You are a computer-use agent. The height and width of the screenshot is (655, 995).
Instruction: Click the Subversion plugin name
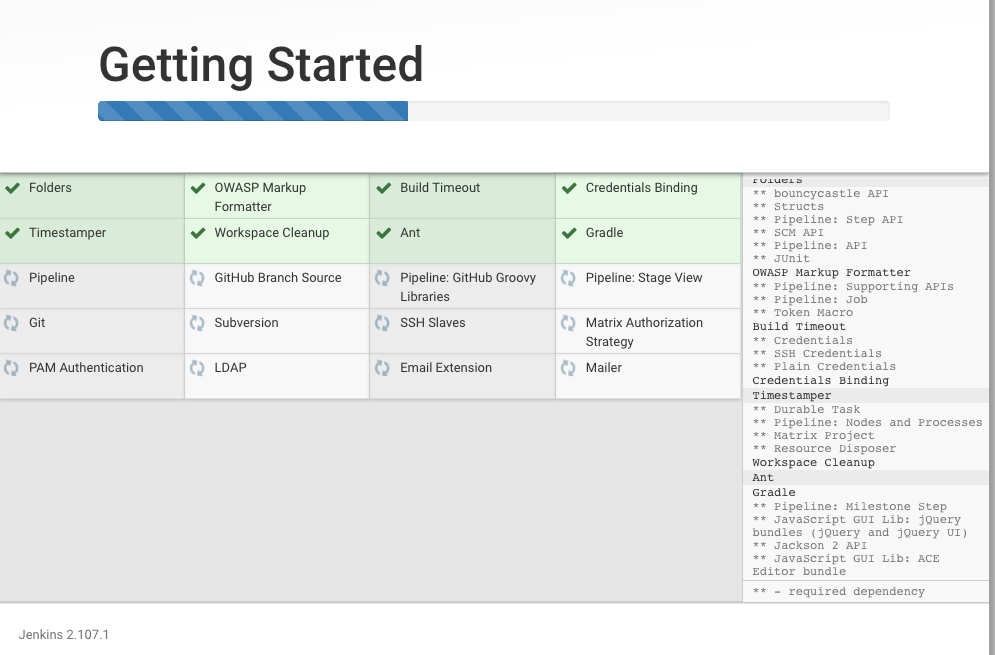(x=246, y=323)
